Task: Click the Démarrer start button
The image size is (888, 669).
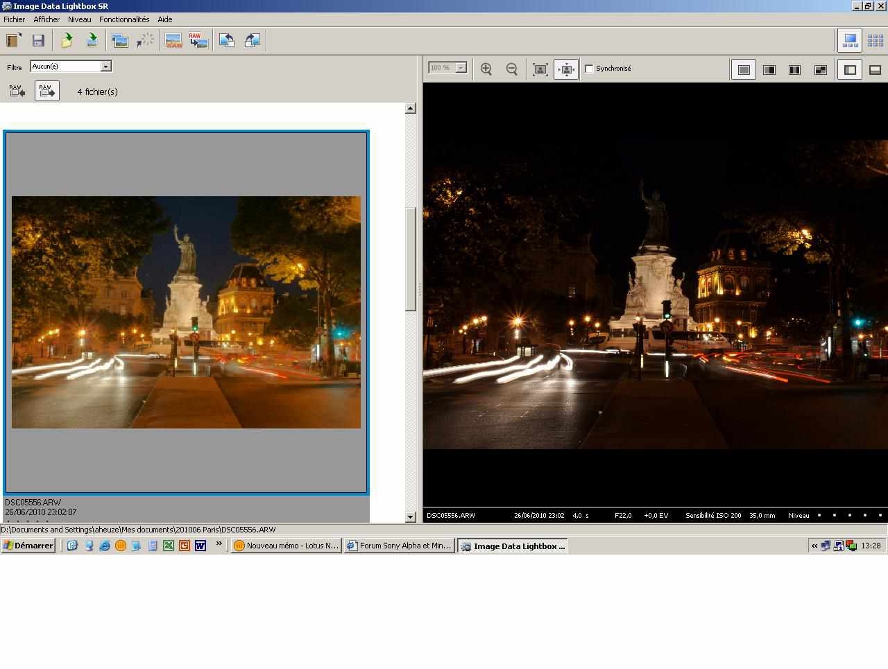Action: point(28,546)
